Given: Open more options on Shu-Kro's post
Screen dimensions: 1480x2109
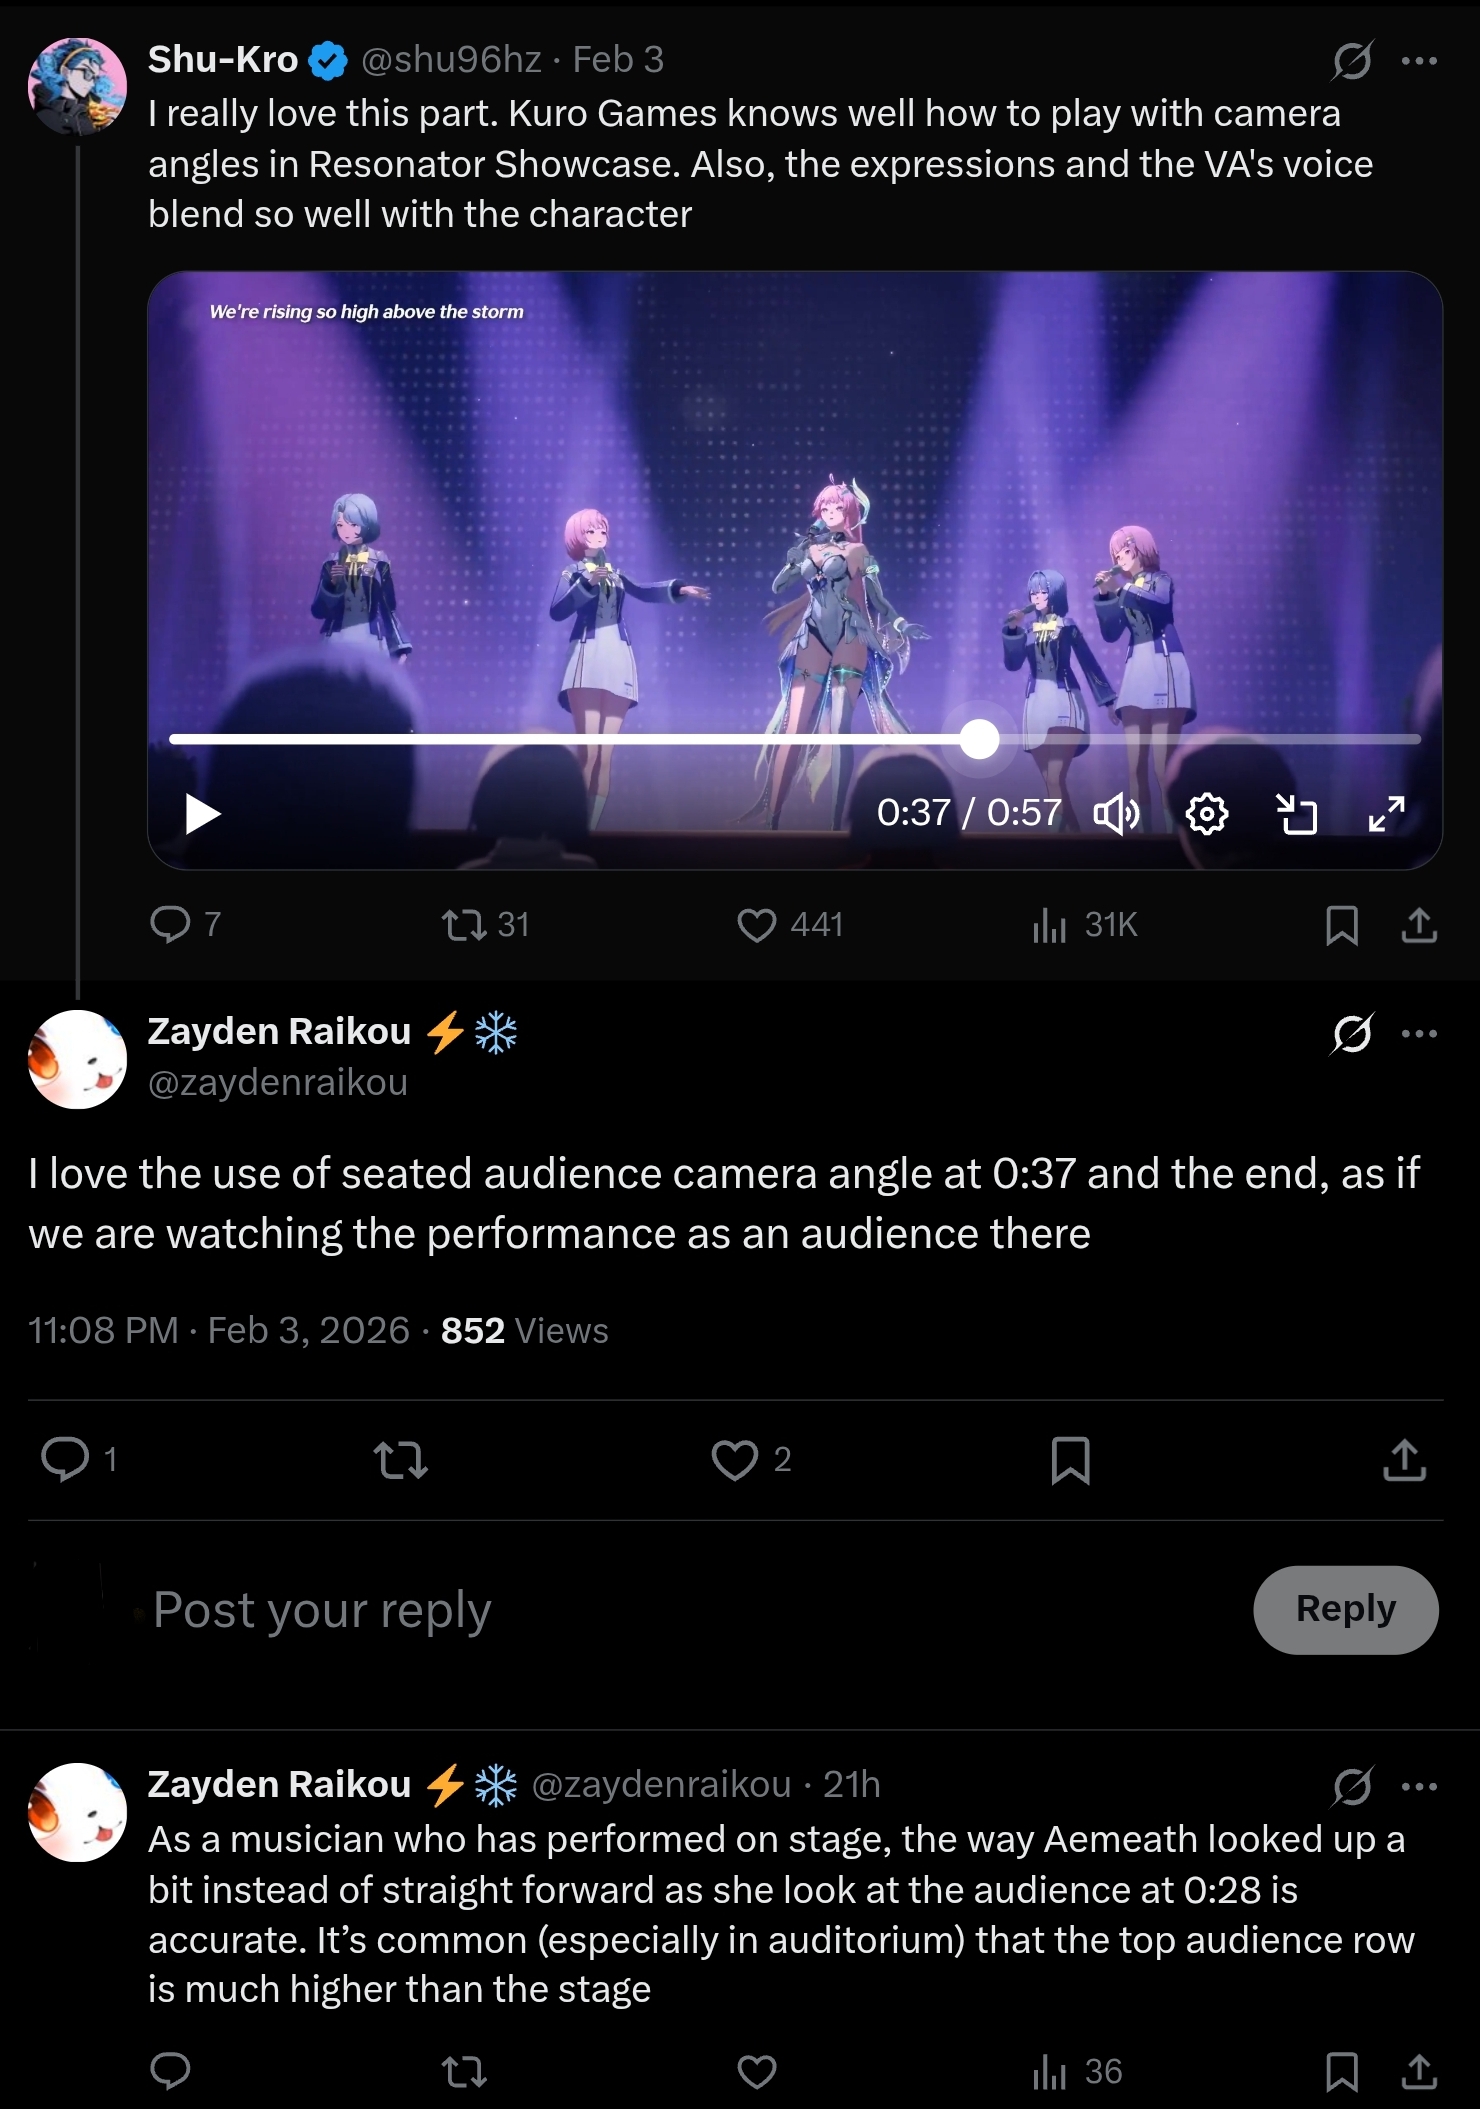Looking at the screenshot, I should point(1419,61).
